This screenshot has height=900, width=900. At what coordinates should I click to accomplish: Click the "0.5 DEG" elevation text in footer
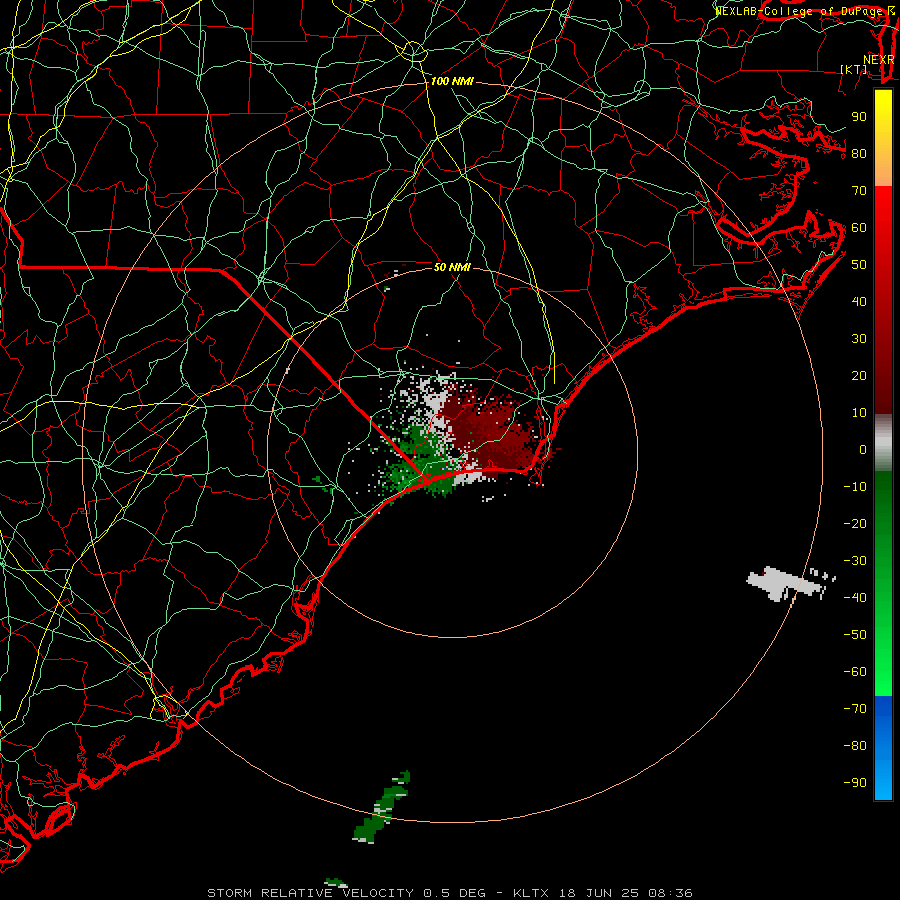[454, 893]
